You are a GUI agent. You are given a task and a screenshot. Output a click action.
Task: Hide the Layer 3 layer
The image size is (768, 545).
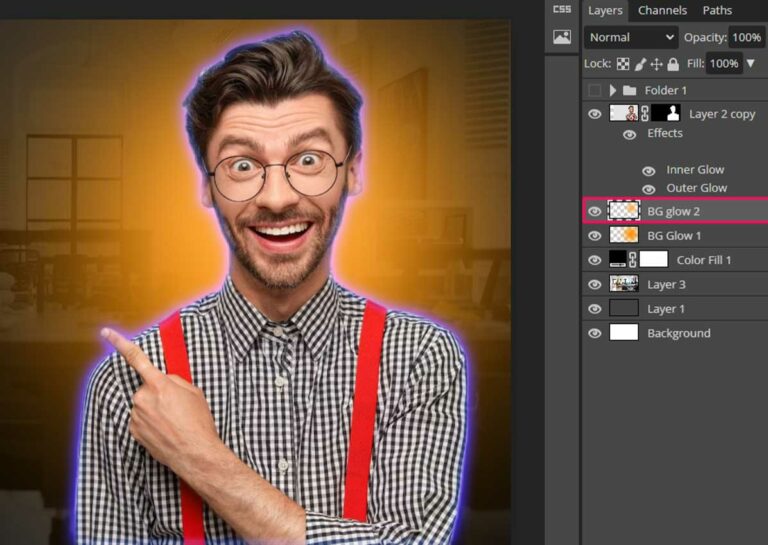pyautogui.click(x=594, y=284)
